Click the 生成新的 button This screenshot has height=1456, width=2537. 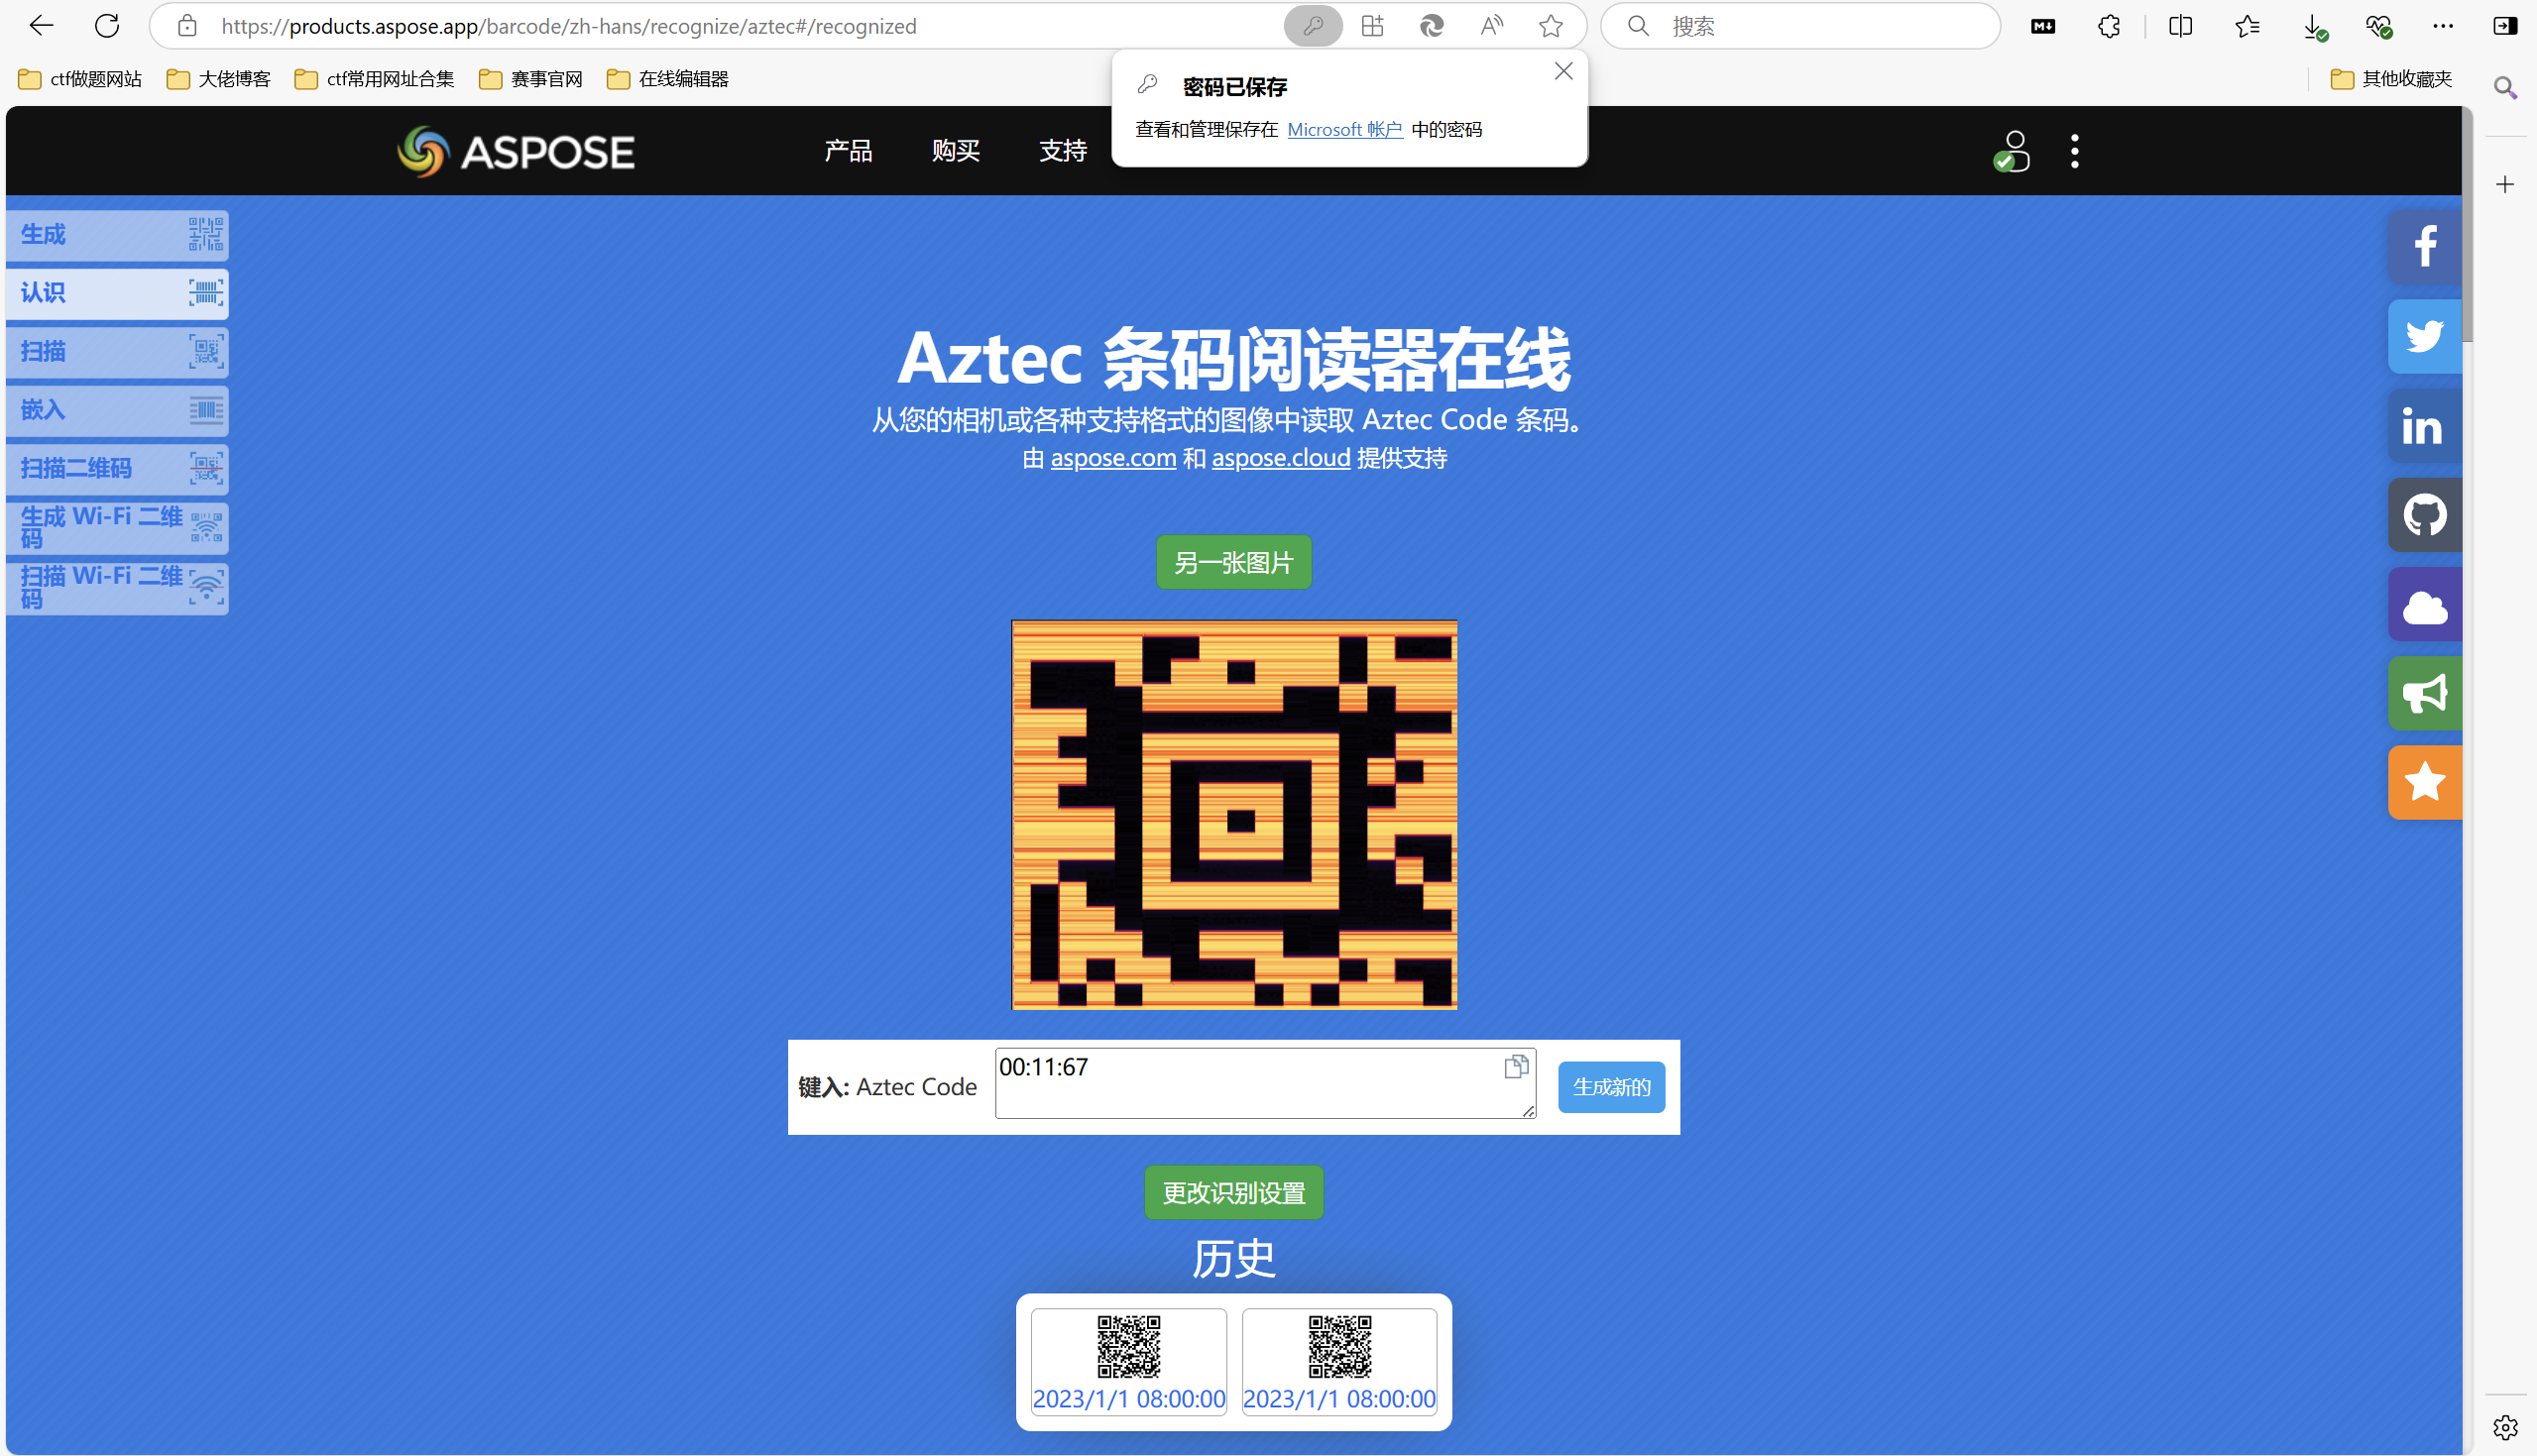point(1611,1087)
